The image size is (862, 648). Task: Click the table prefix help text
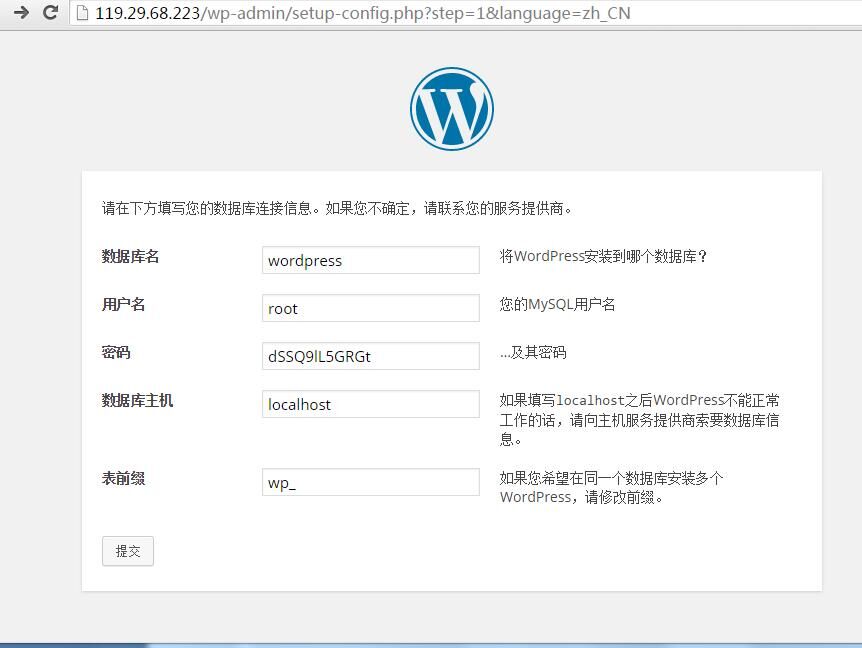(611, 488)
